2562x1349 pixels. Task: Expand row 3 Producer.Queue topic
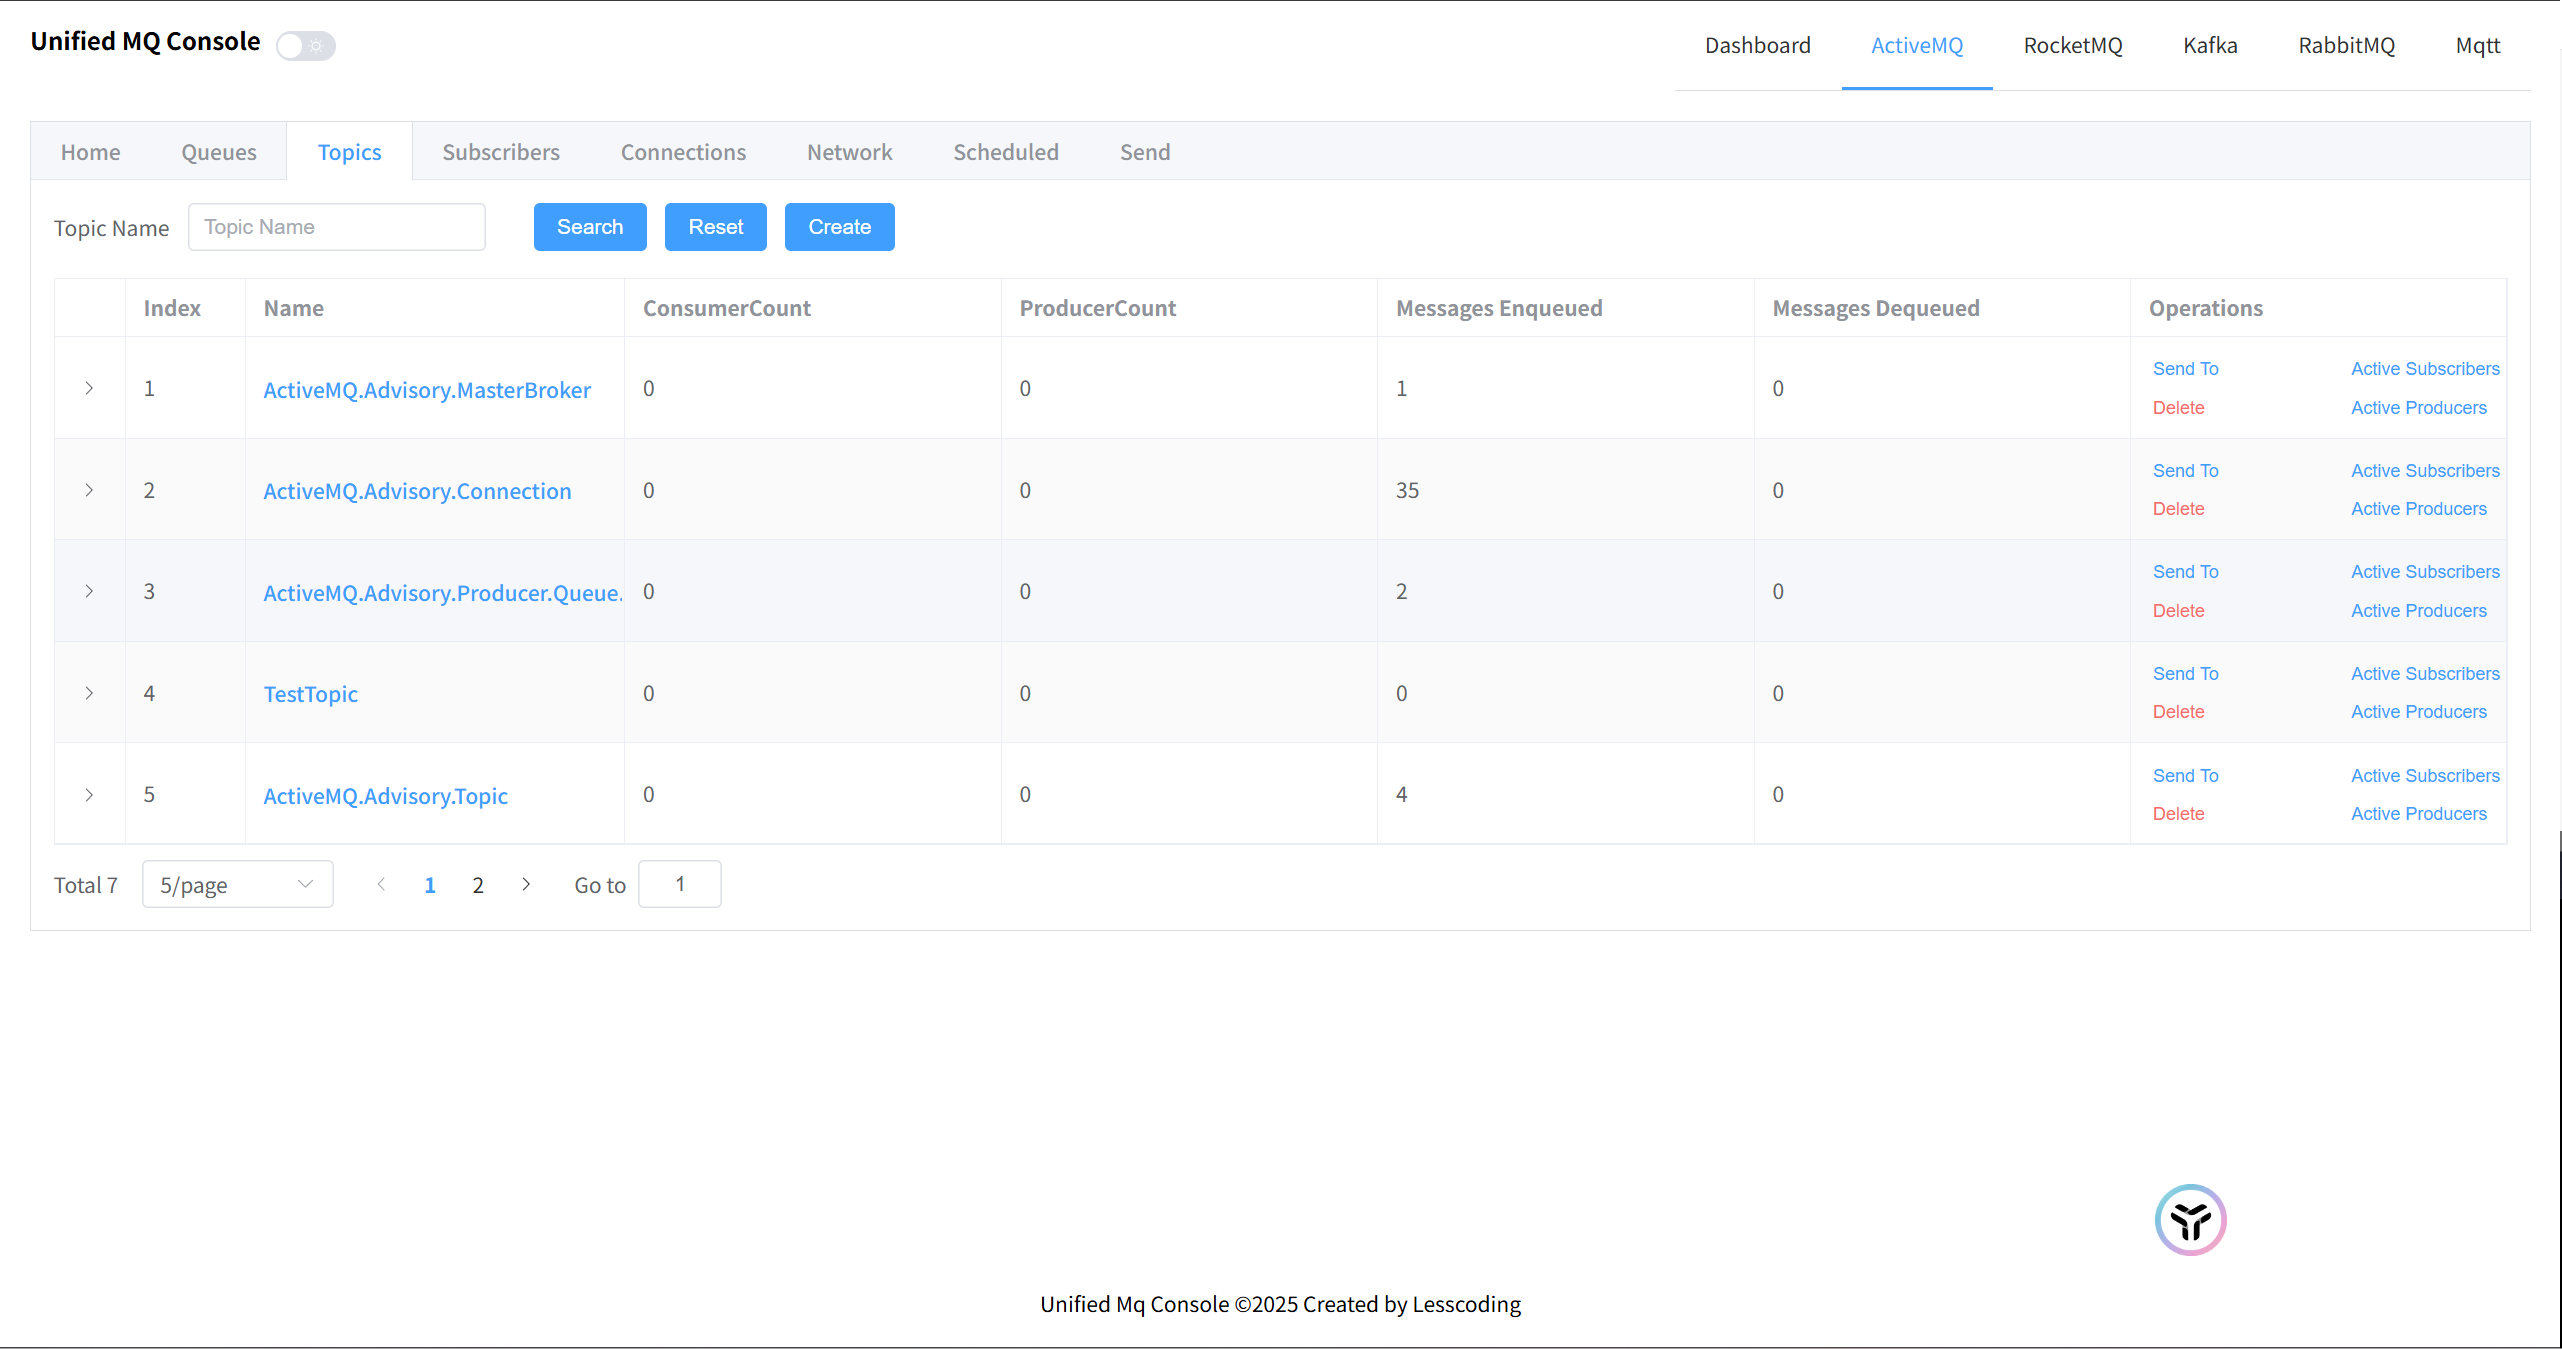pos(89,591)
